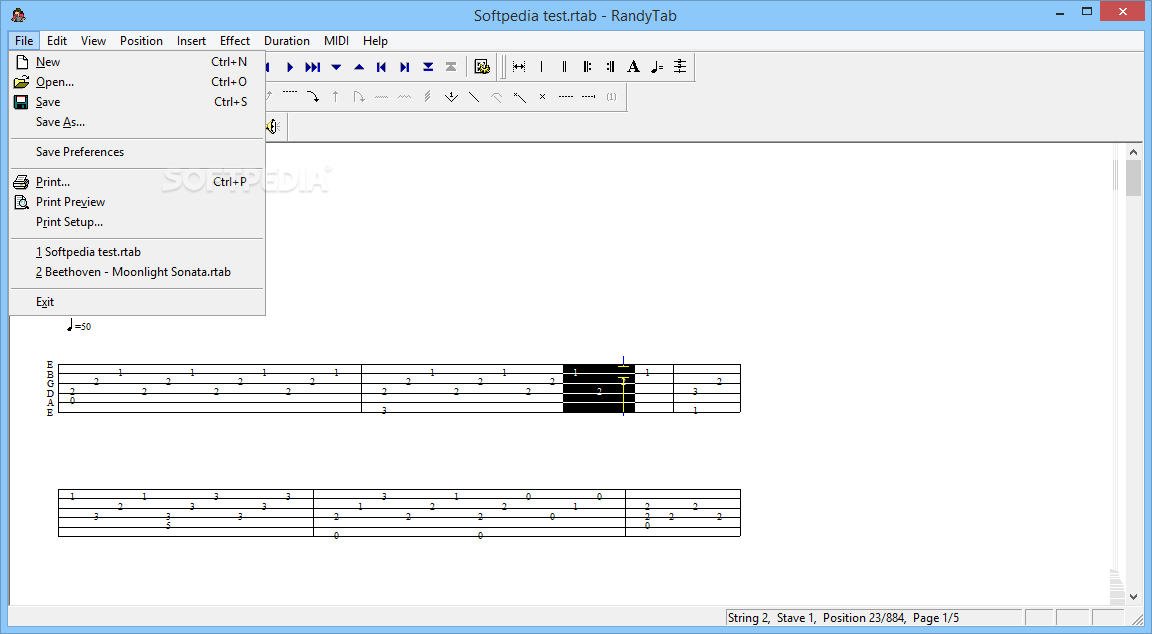
Task: Click scrollbar down arrow
Action: tap(1134, 597)
